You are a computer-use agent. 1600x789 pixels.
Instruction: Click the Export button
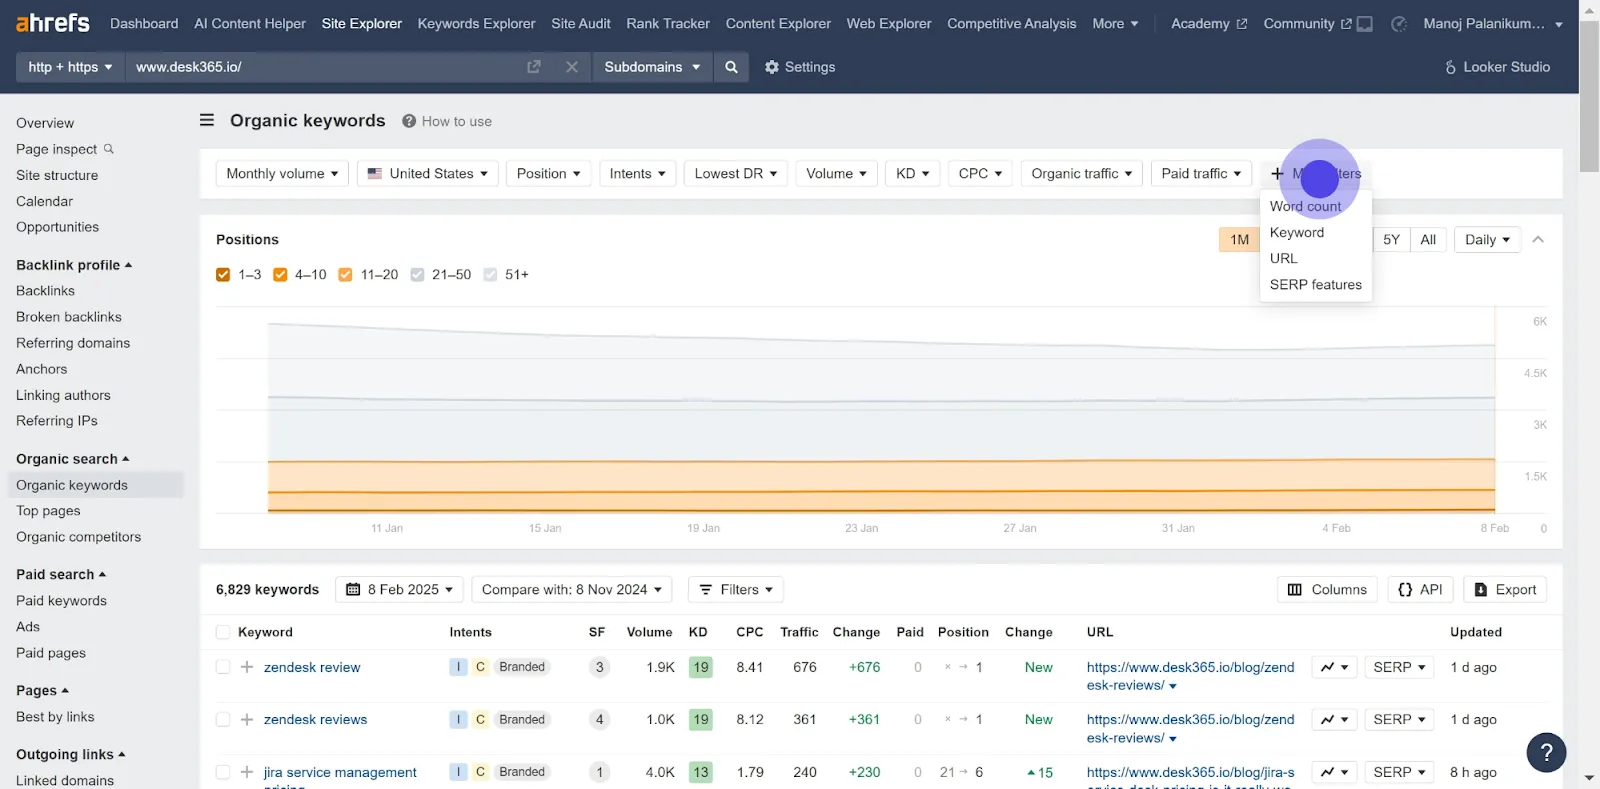1505,590
